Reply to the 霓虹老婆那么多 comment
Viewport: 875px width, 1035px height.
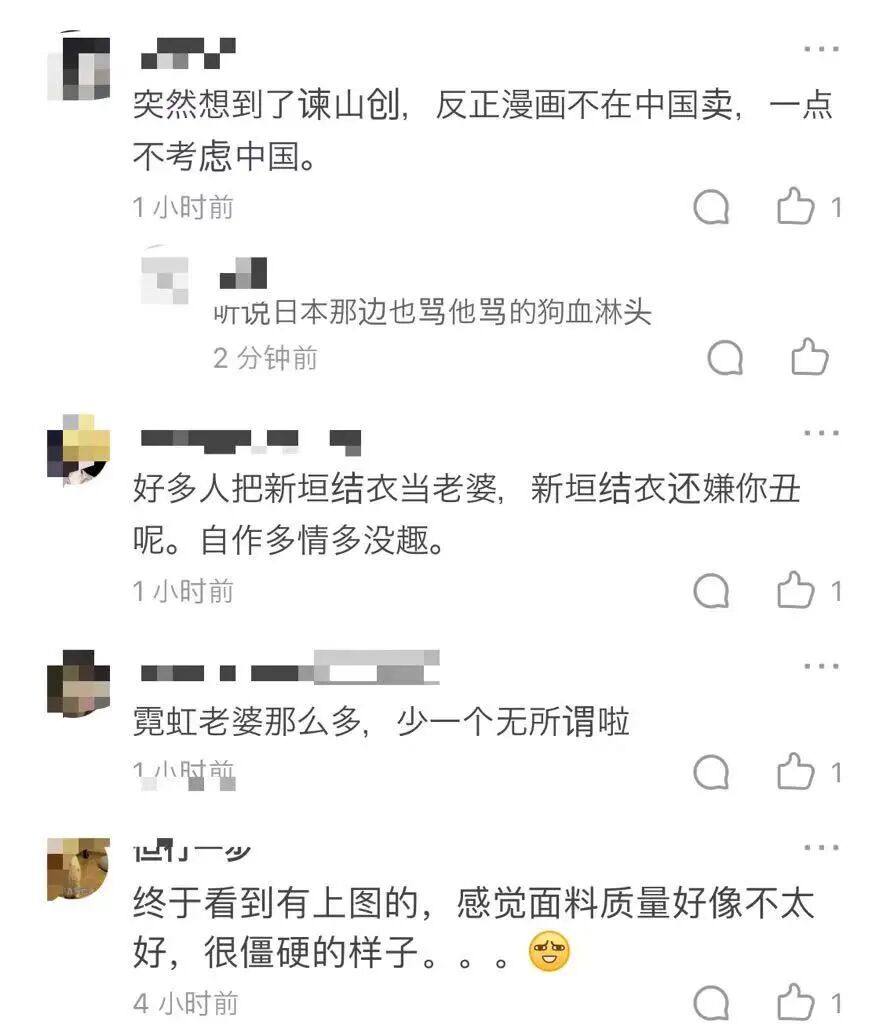coord(711,772)
